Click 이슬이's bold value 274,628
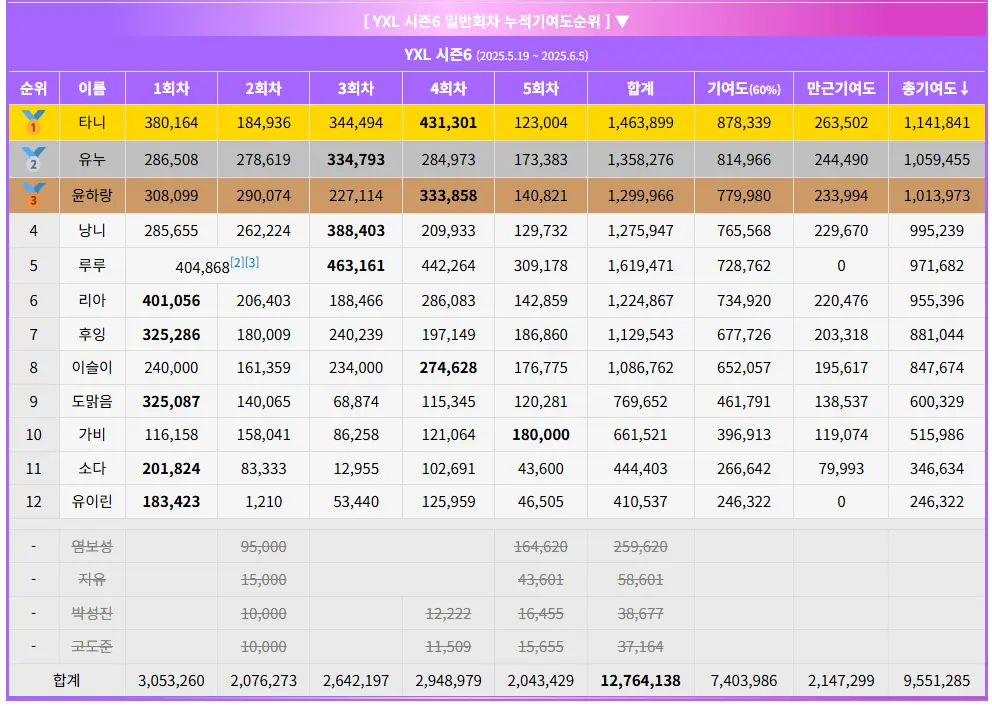992x706 pixels. [x=449, y=368]
